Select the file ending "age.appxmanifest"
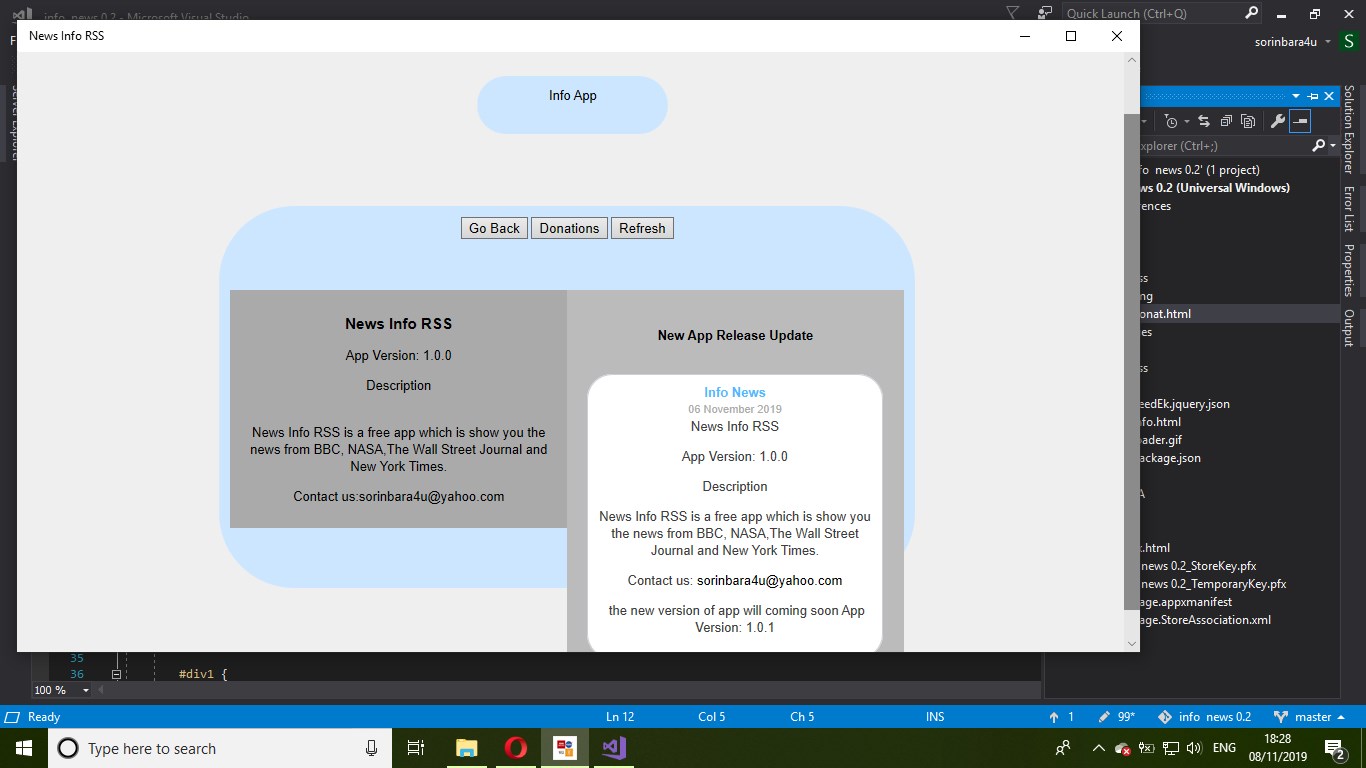1366x768 pixels. click(1187, 602)
